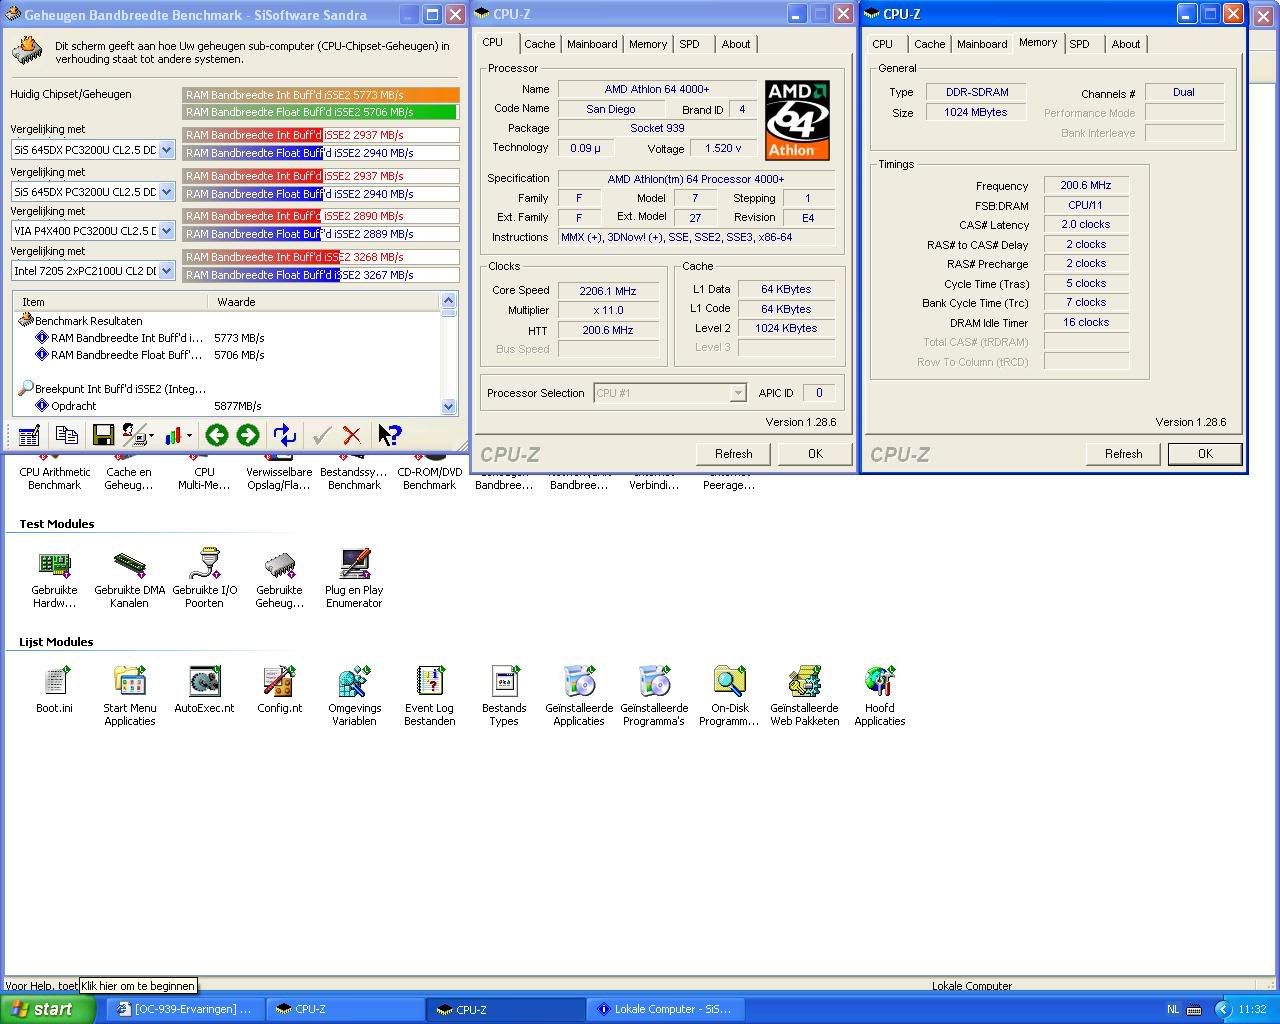Click OK in the CPU-Z Memory window
The image size is (1280, 1024).
coord(1205,454)
